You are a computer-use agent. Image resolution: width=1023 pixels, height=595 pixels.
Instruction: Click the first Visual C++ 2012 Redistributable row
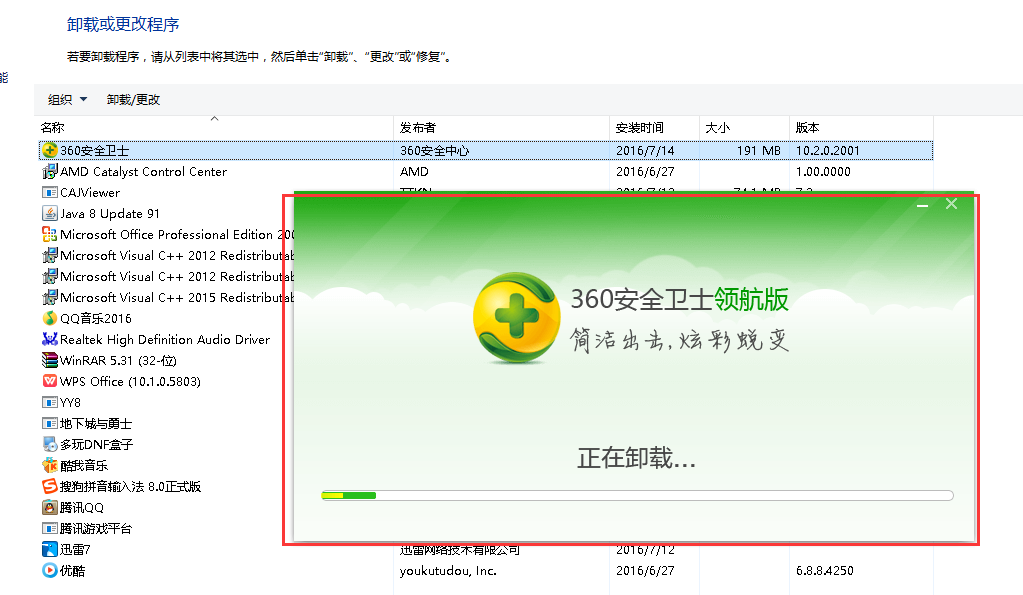pyautogui.click(x=167, y=256)
